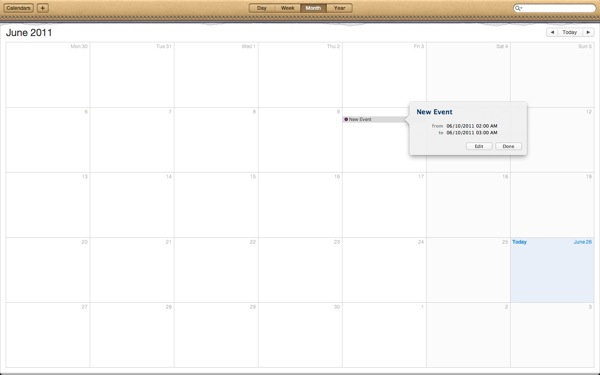Go to previous month with left arrow
The image size is (600, 375).
552,33
